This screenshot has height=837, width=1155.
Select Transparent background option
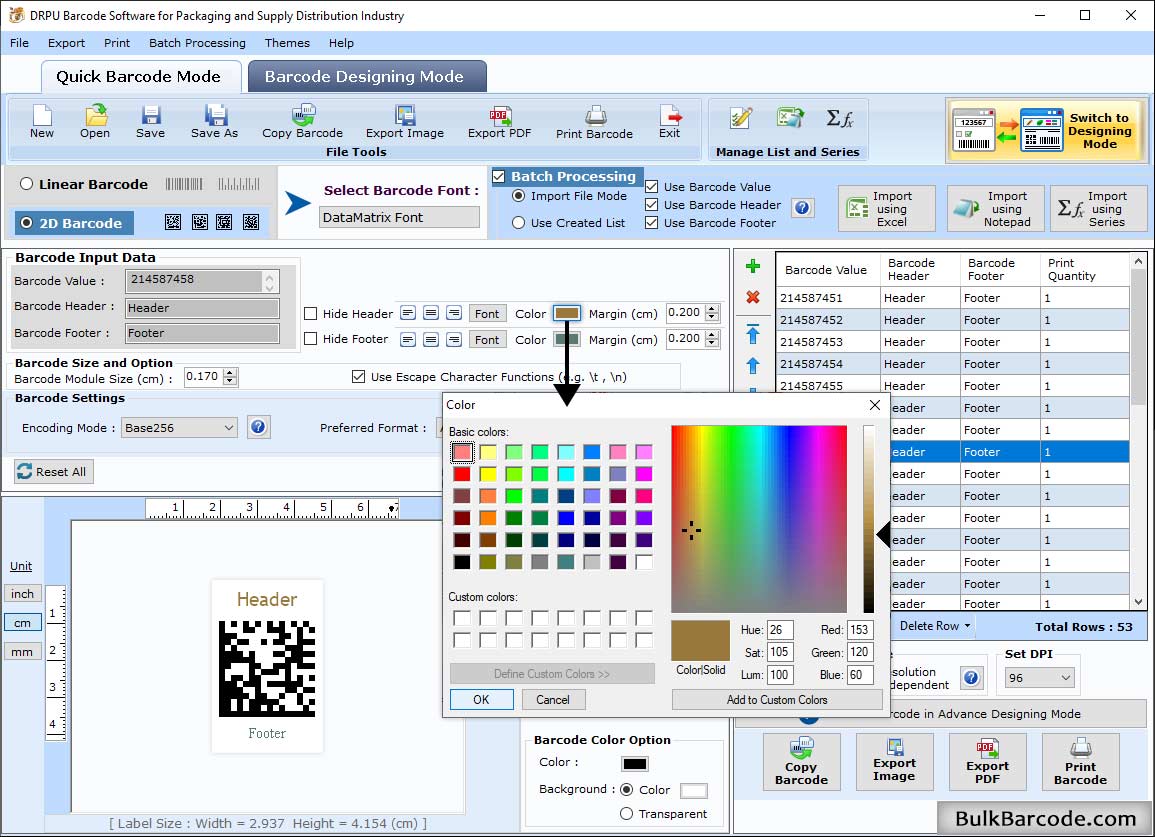(626, 813)
